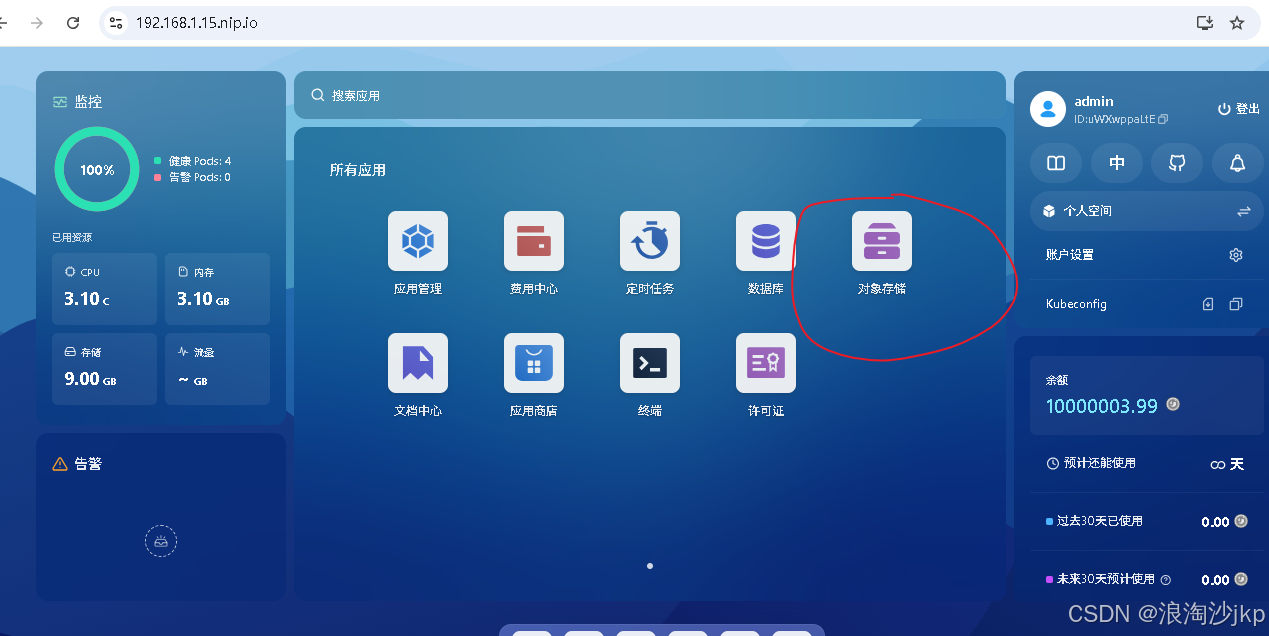Image resolution: width=1269 pixels, height=636 pixels.
Task: Launch the 定时任务 app
Action: pos(650,241)
